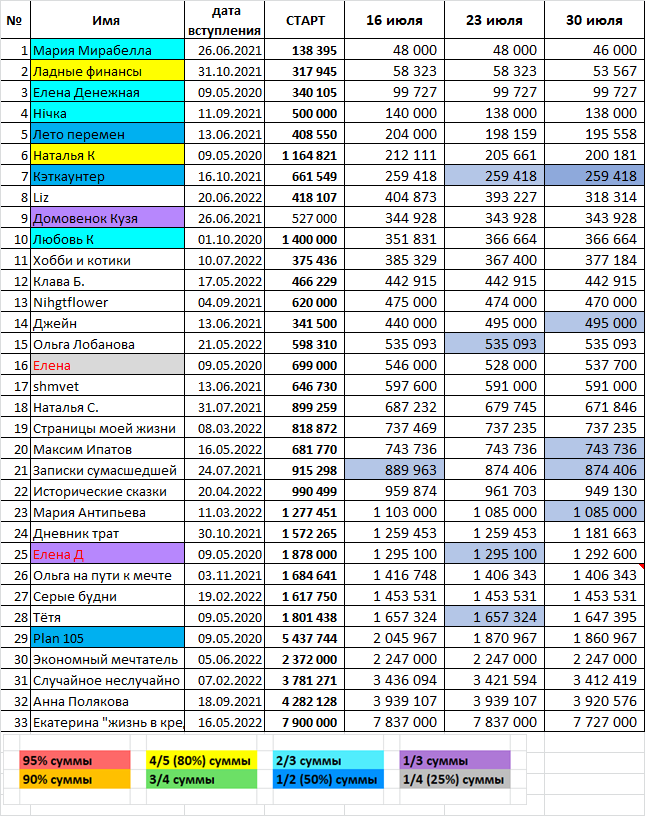Image resolution: width=645 pixels, height=816 pixels.
Task: Click the cell 'Любовь К'
Action: point(107,239)
